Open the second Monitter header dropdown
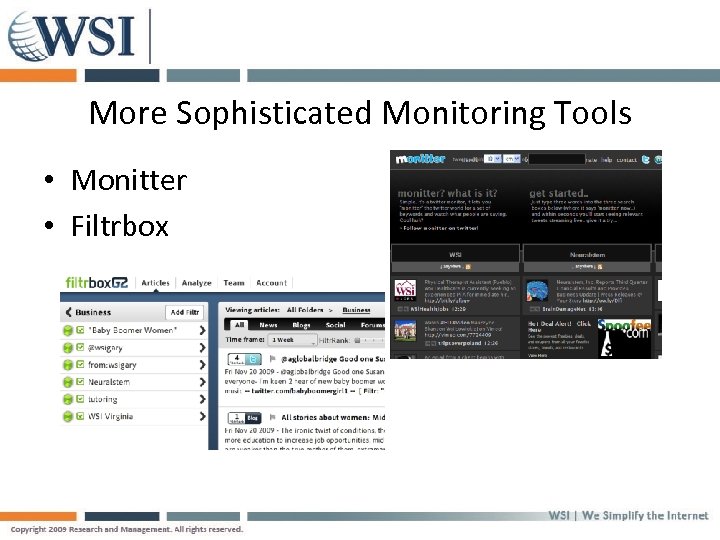 pyautogui.click(x=512, y=159)
